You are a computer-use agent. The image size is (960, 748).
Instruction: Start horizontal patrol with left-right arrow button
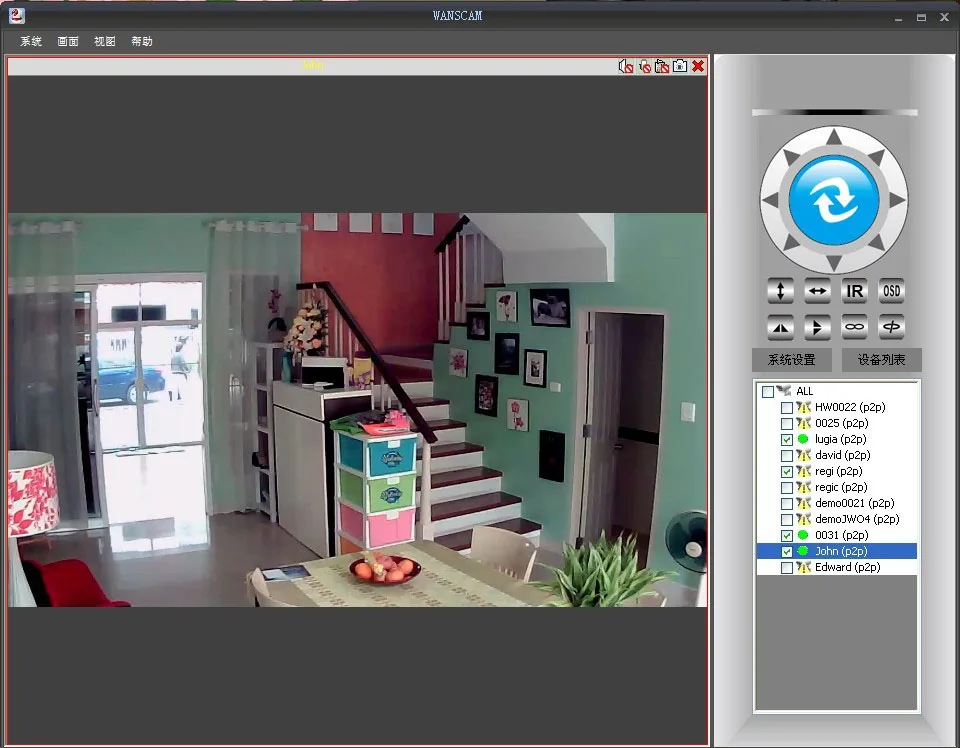pos(817,291)
